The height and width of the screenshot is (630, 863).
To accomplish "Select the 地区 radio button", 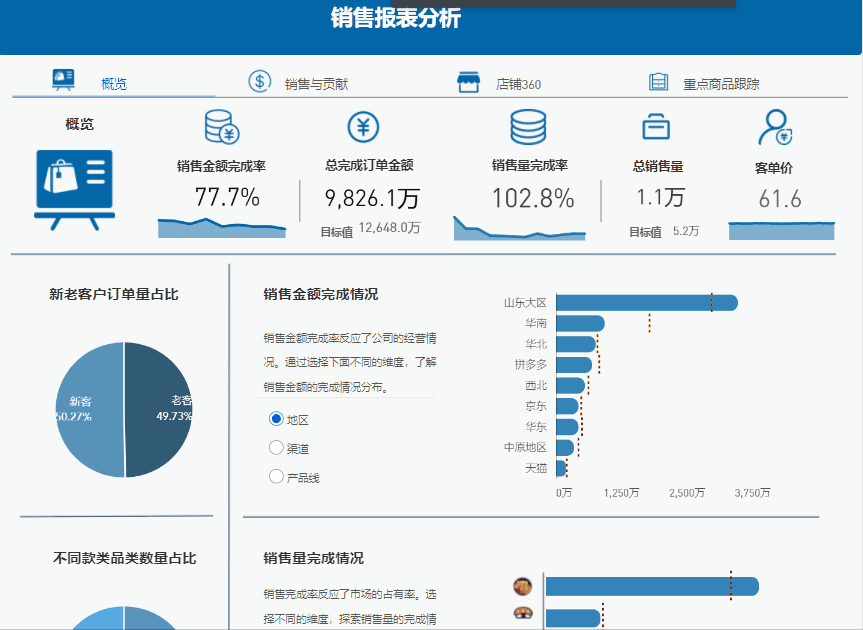I will [x=276, y=419].
